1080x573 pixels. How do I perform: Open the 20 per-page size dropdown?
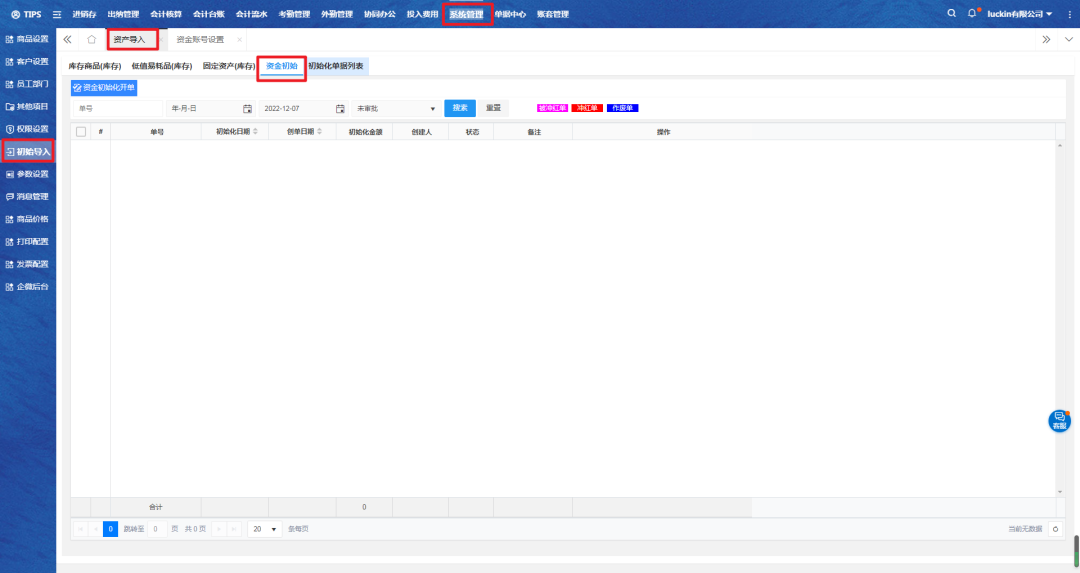click(x=265, y=529)
